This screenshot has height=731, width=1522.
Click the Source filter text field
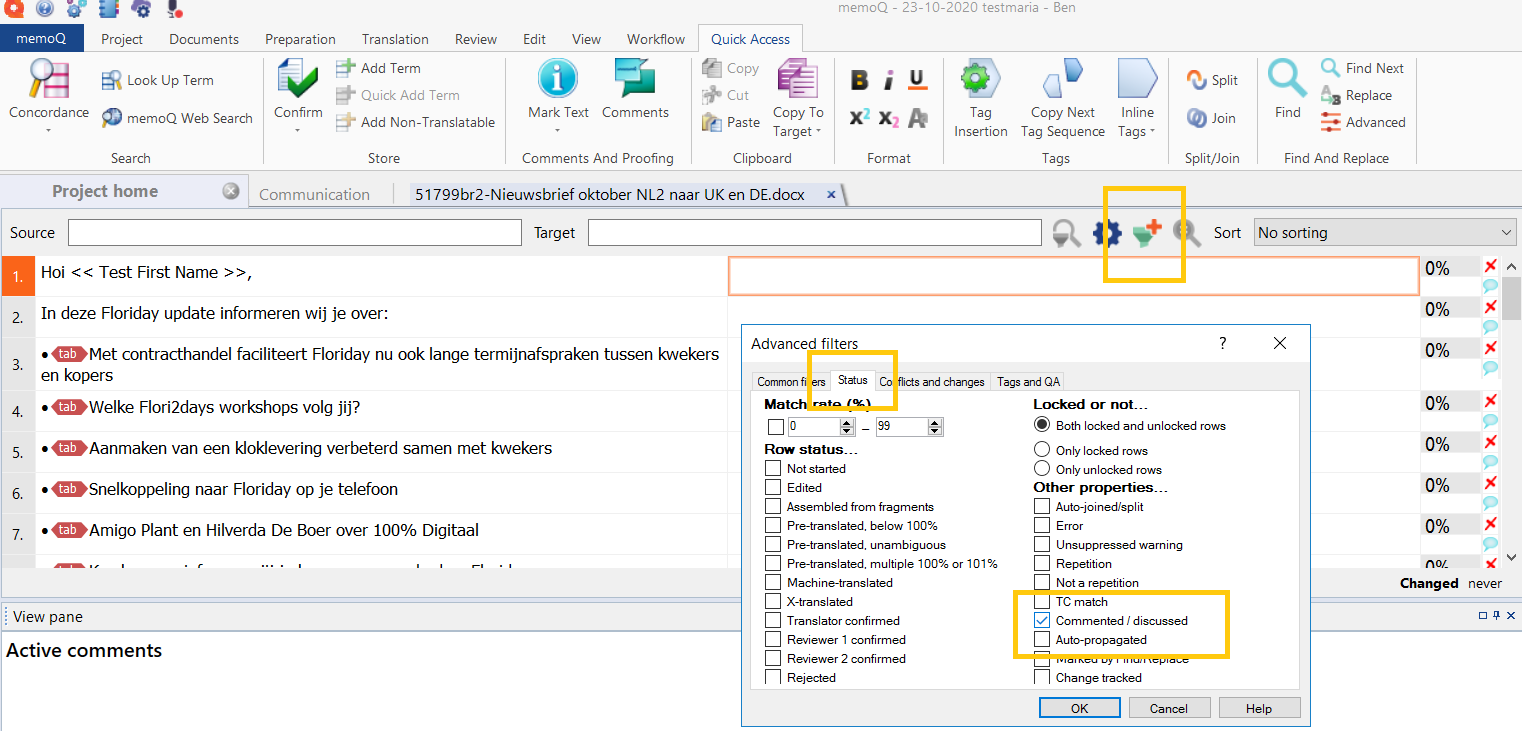pyautogui.click(x=294, y=233)
